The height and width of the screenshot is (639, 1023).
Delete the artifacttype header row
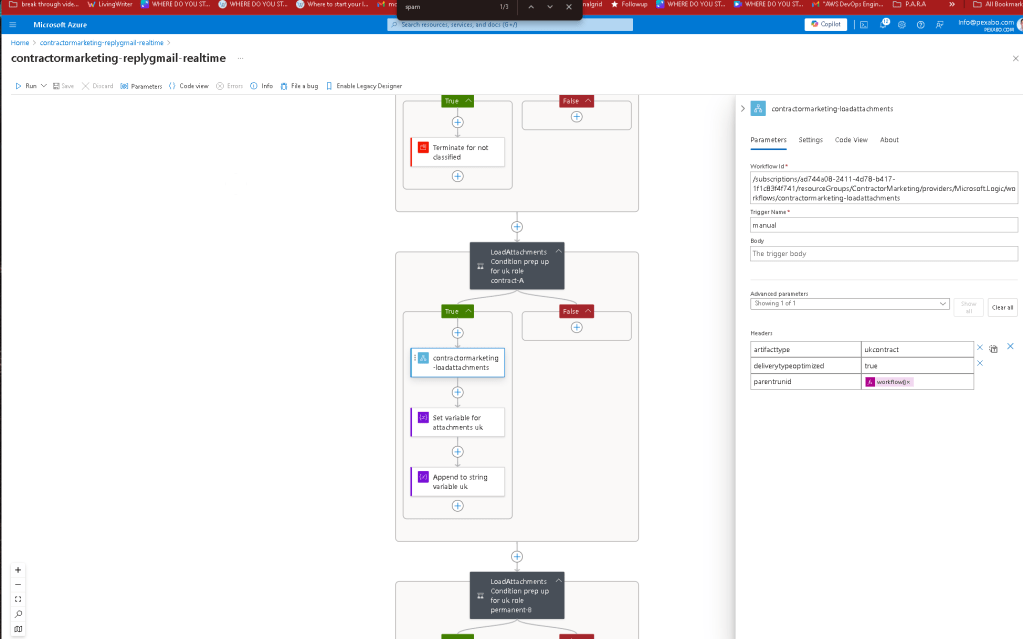[x=980, y=348]
